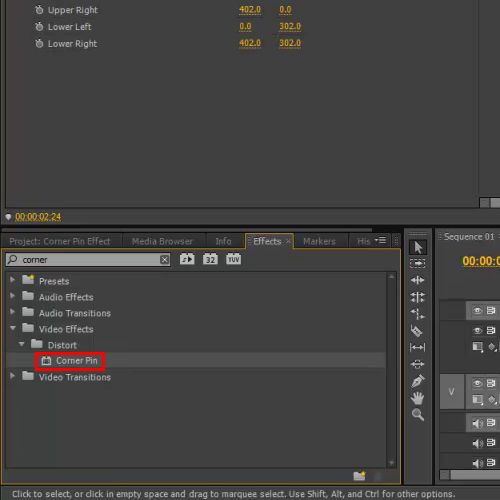Expand the Video Transitions folder
The width and height of the screenshot is (500, 500).
[12, 376]
